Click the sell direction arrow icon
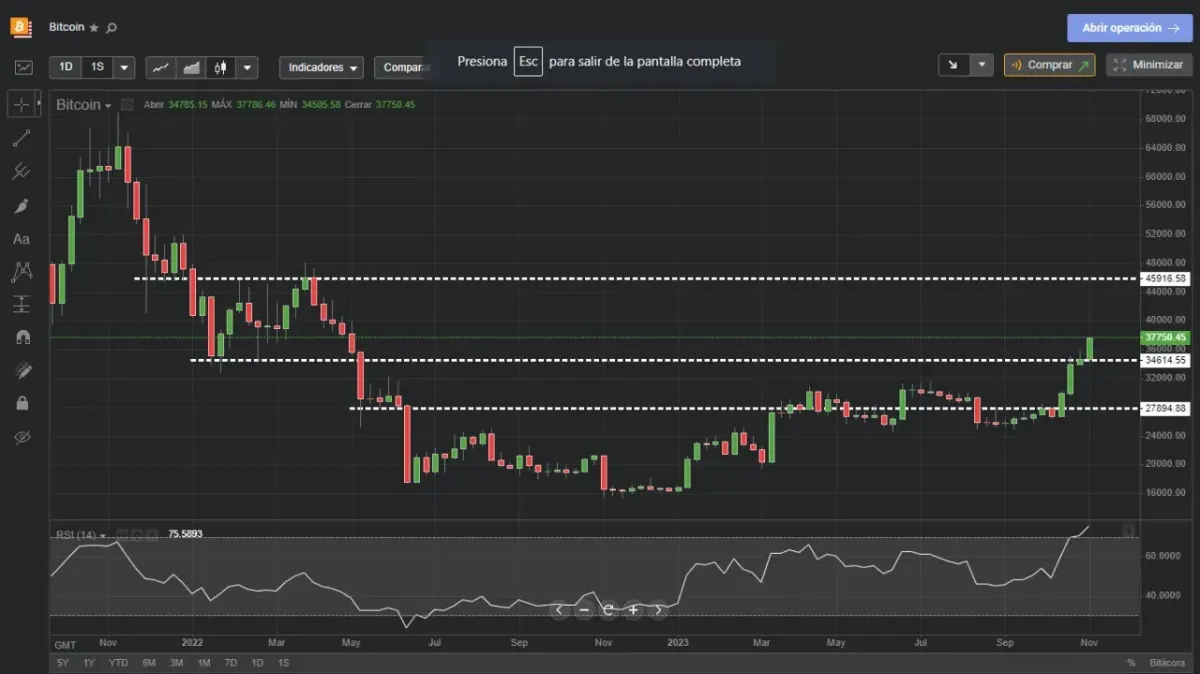This screenshot has height=674, width=1200. point(954,65)
